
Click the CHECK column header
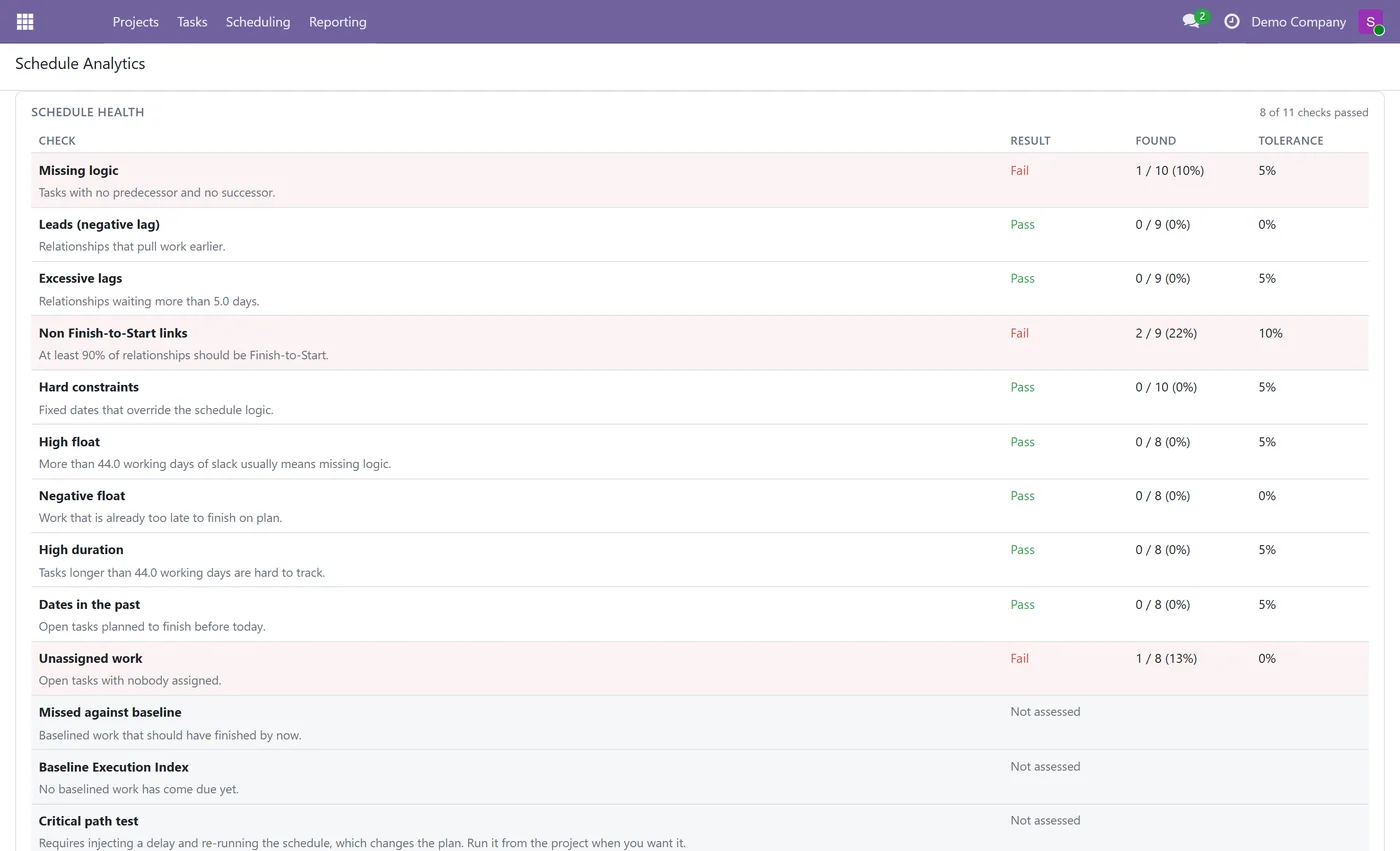coord(57,141)
